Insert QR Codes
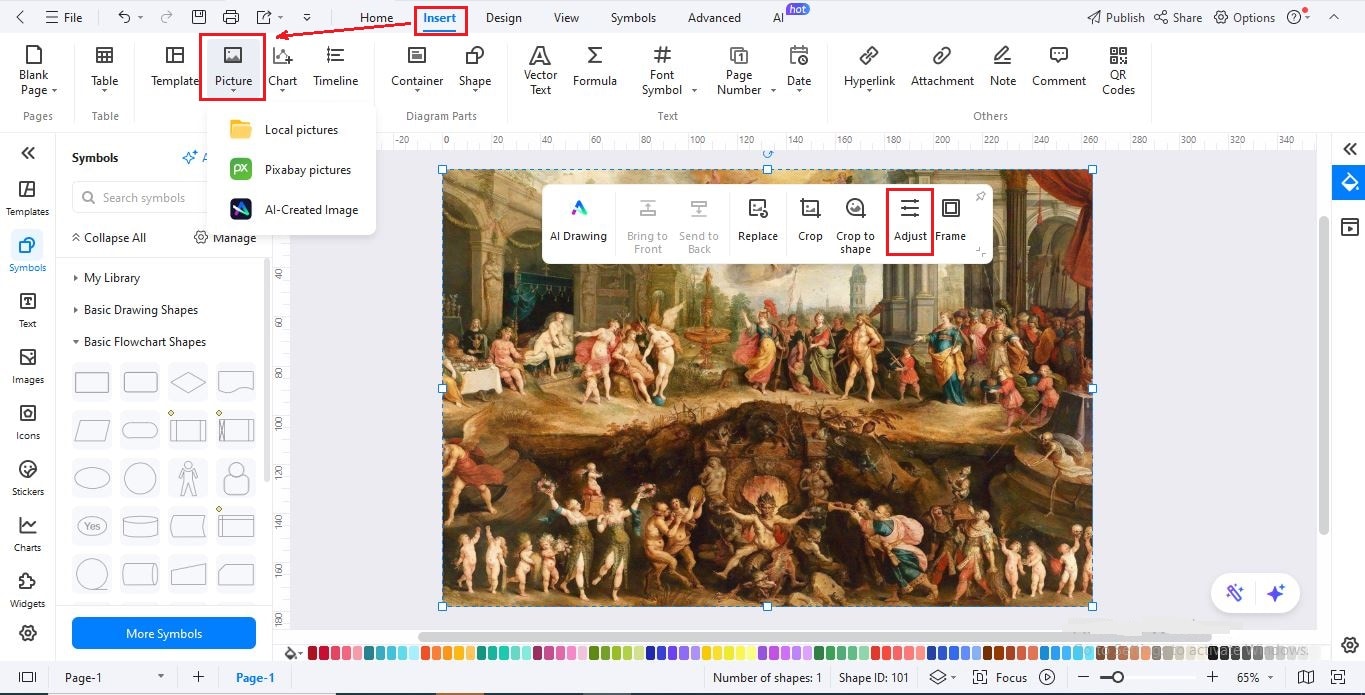Image resolution: width=1365 pixels, height=695 pixels. point(1118,69)
